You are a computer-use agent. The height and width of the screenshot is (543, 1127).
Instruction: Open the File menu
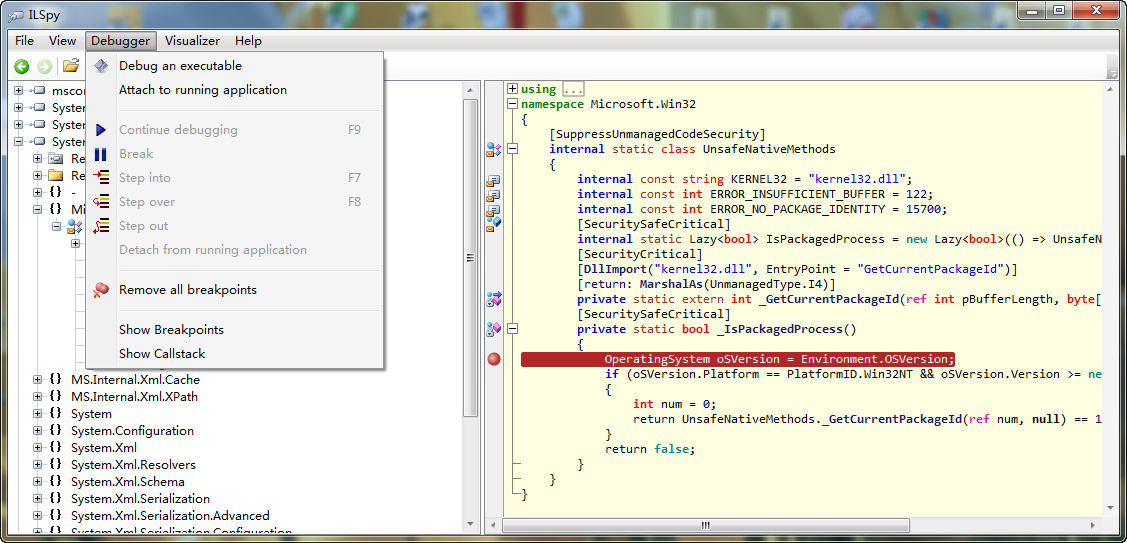click(24, 41)
